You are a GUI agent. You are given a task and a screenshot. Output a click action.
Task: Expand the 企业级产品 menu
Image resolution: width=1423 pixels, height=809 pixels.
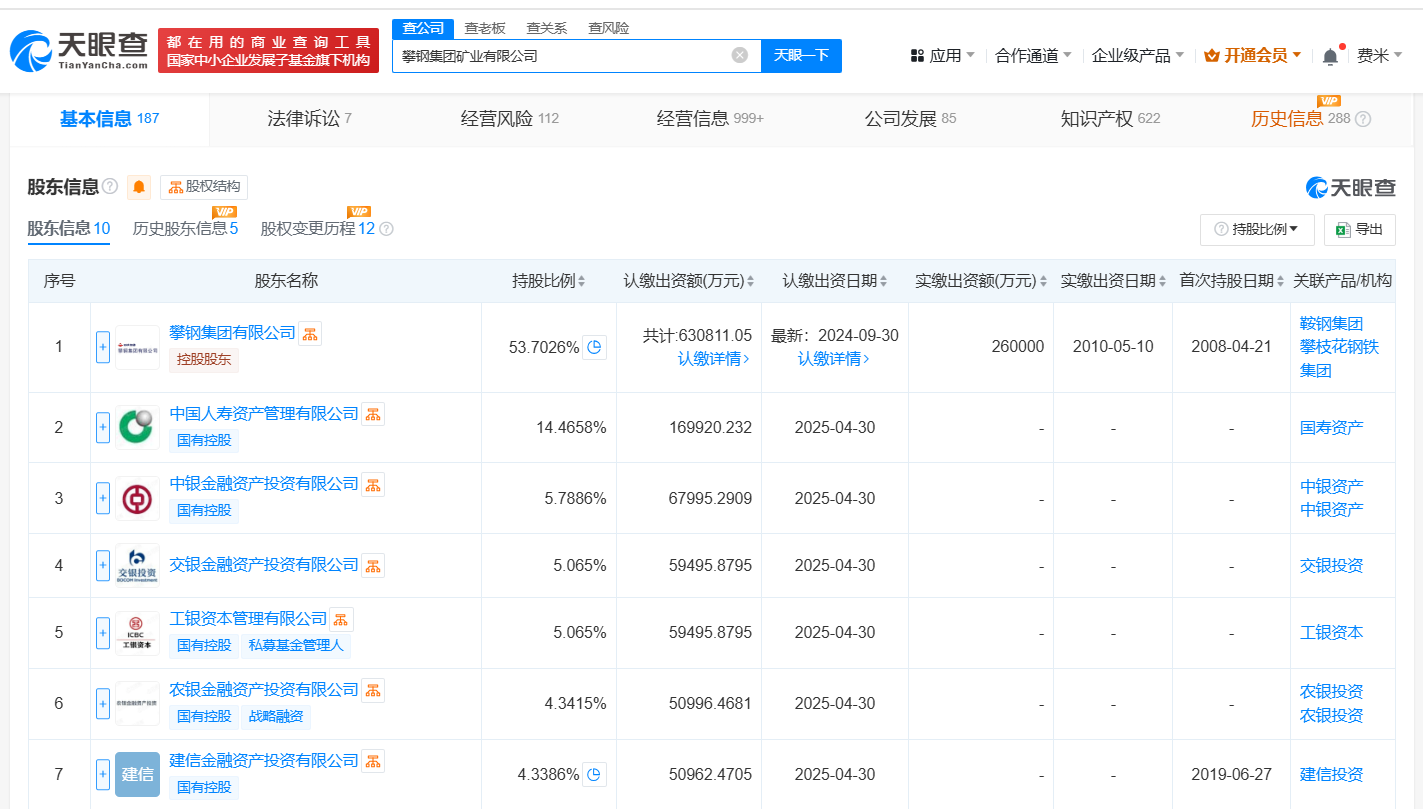(x=1137, y=56)
